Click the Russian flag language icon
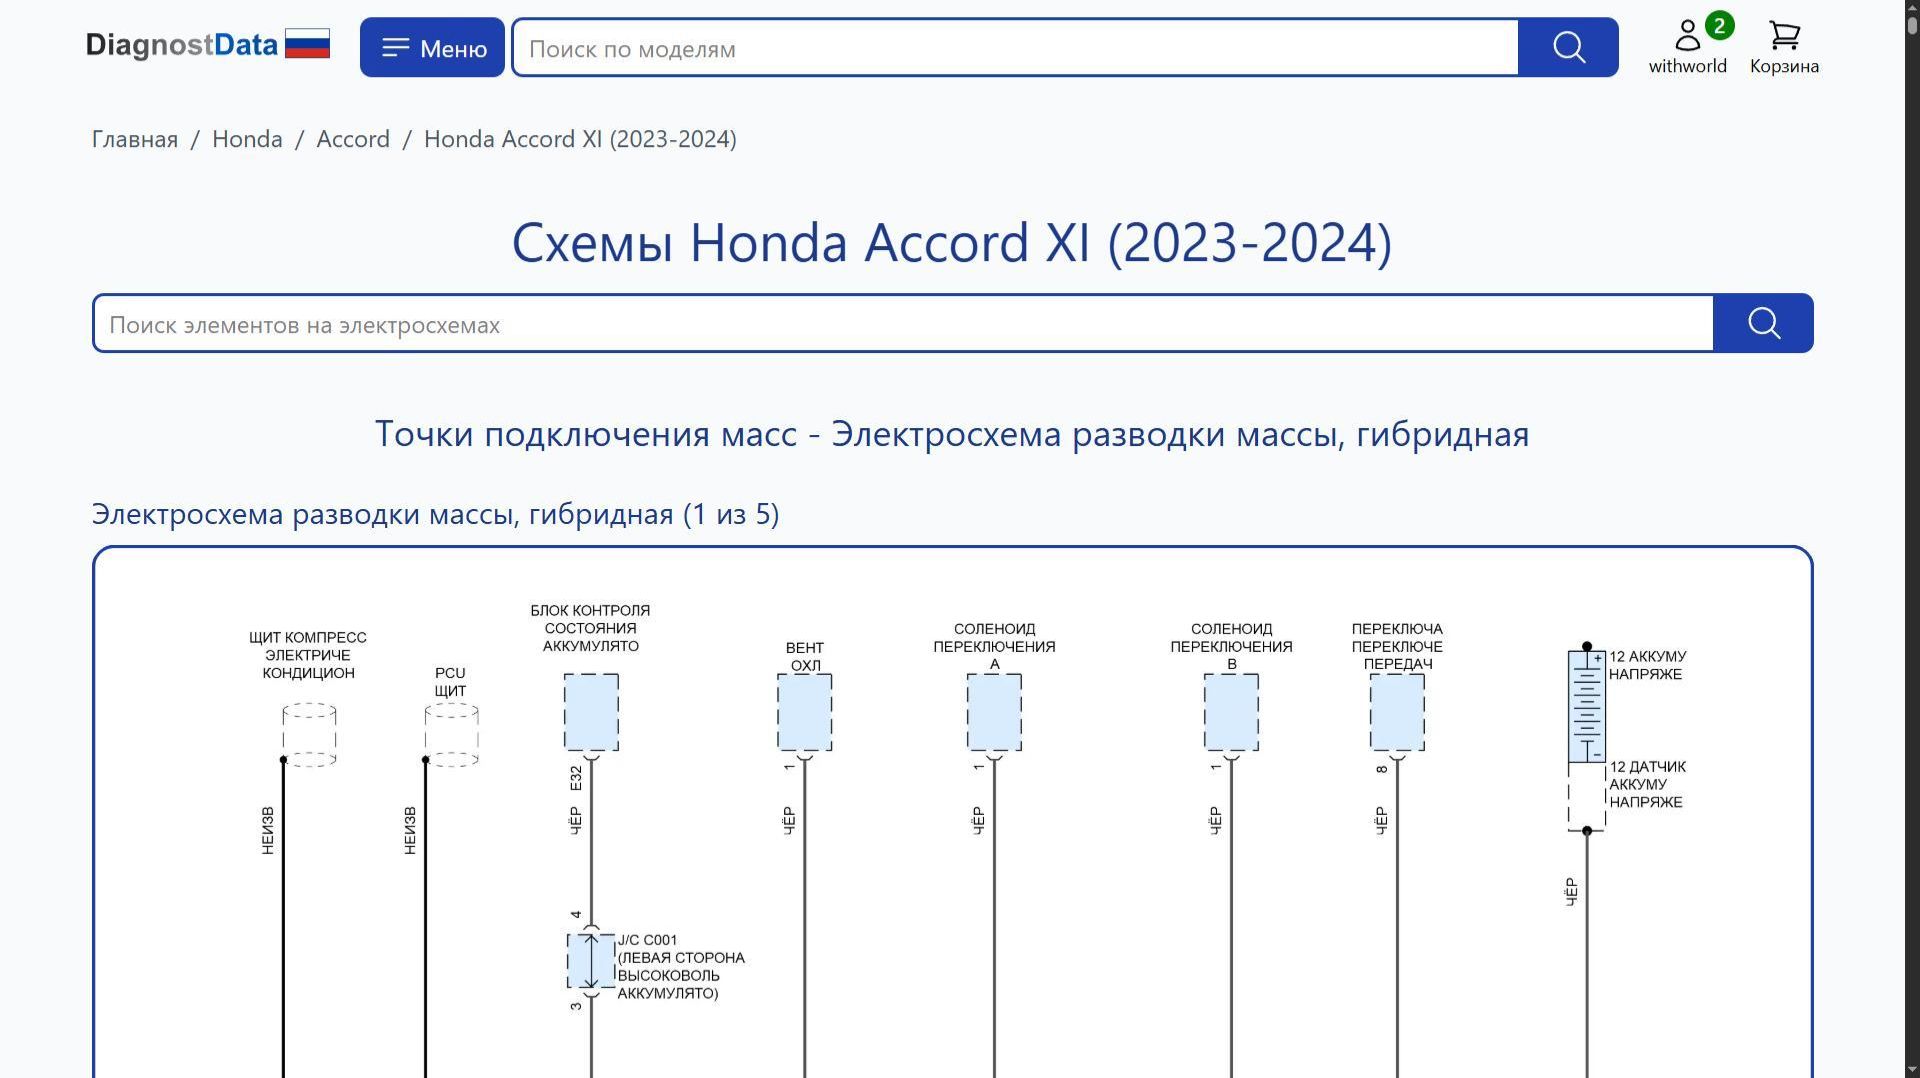 pos(307,44)
